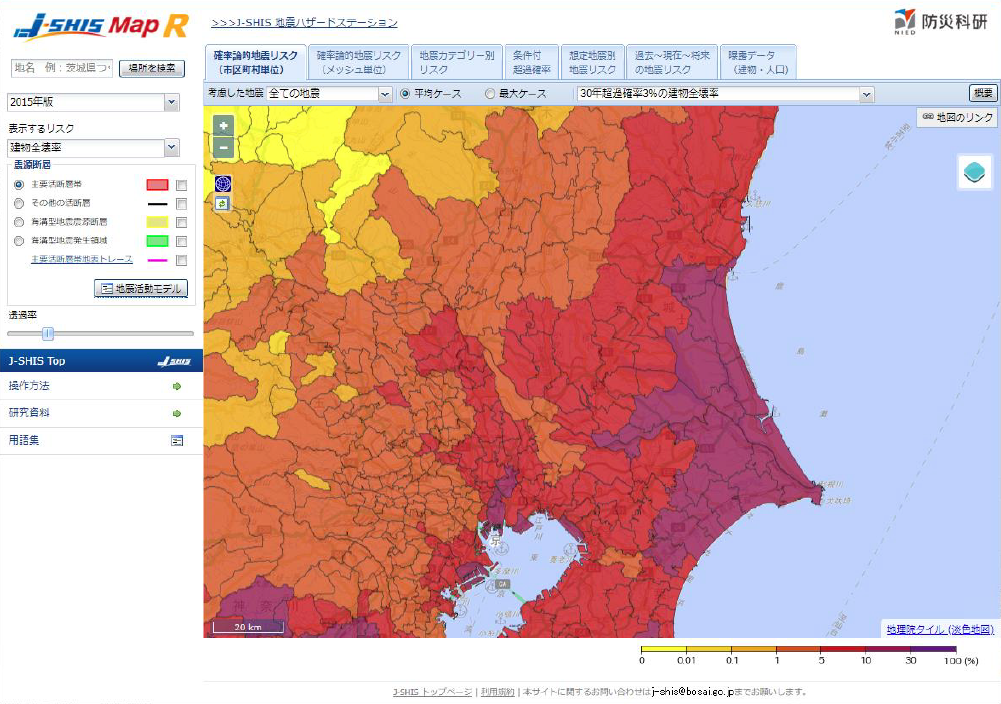Screen dimensions: 1001x704
Task: Click the glossary icon beside 用語集
Action: 177,440
